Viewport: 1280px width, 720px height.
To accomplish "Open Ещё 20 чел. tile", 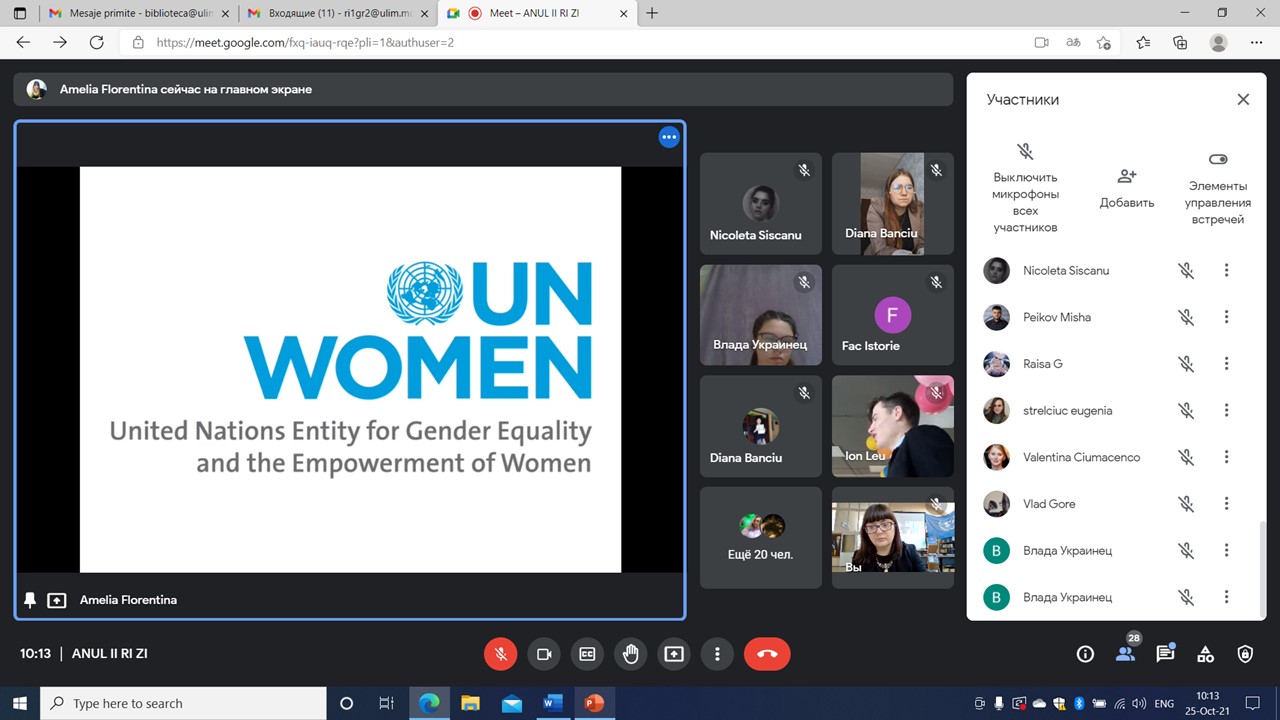I will [x=760, y=537].
